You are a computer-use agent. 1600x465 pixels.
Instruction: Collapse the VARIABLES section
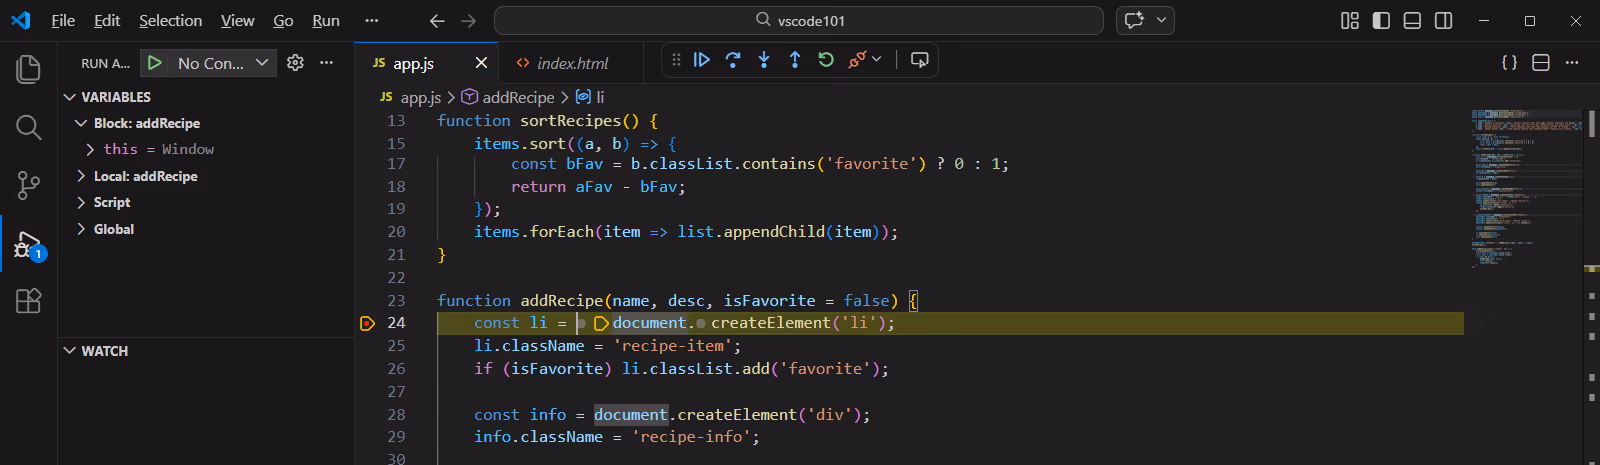coord(69,97)
